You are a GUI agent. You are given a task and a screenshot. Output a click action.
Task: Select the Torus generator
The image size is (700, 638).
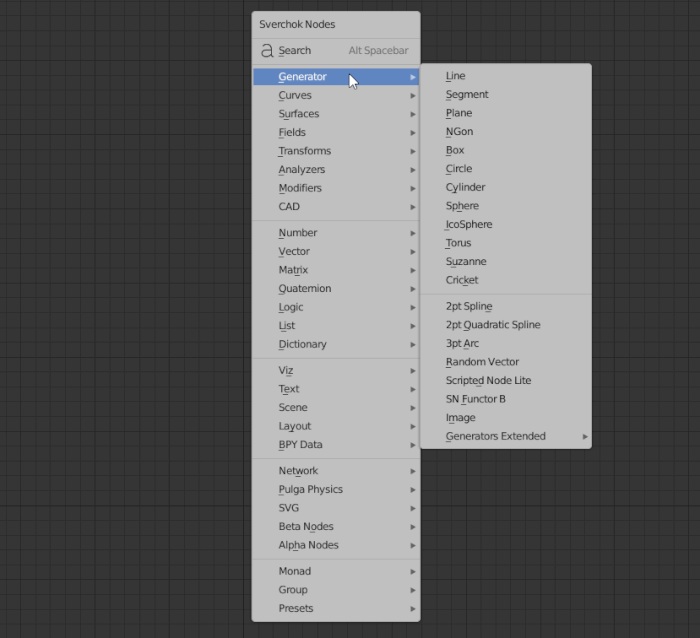pyautogui.click(x=506, y=243)
